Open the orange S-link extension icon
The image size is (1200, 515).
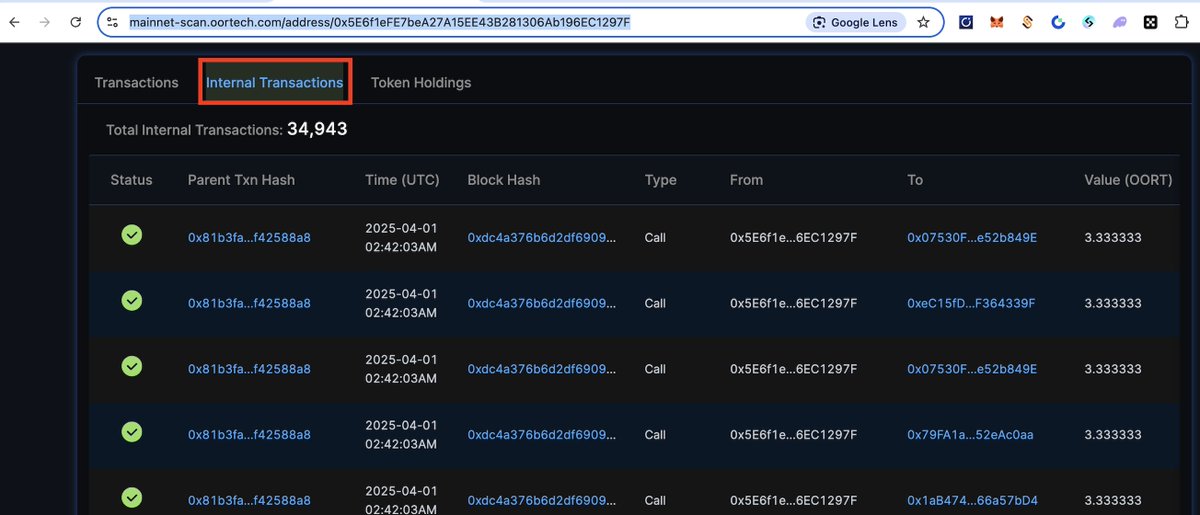pos(1027,22)
